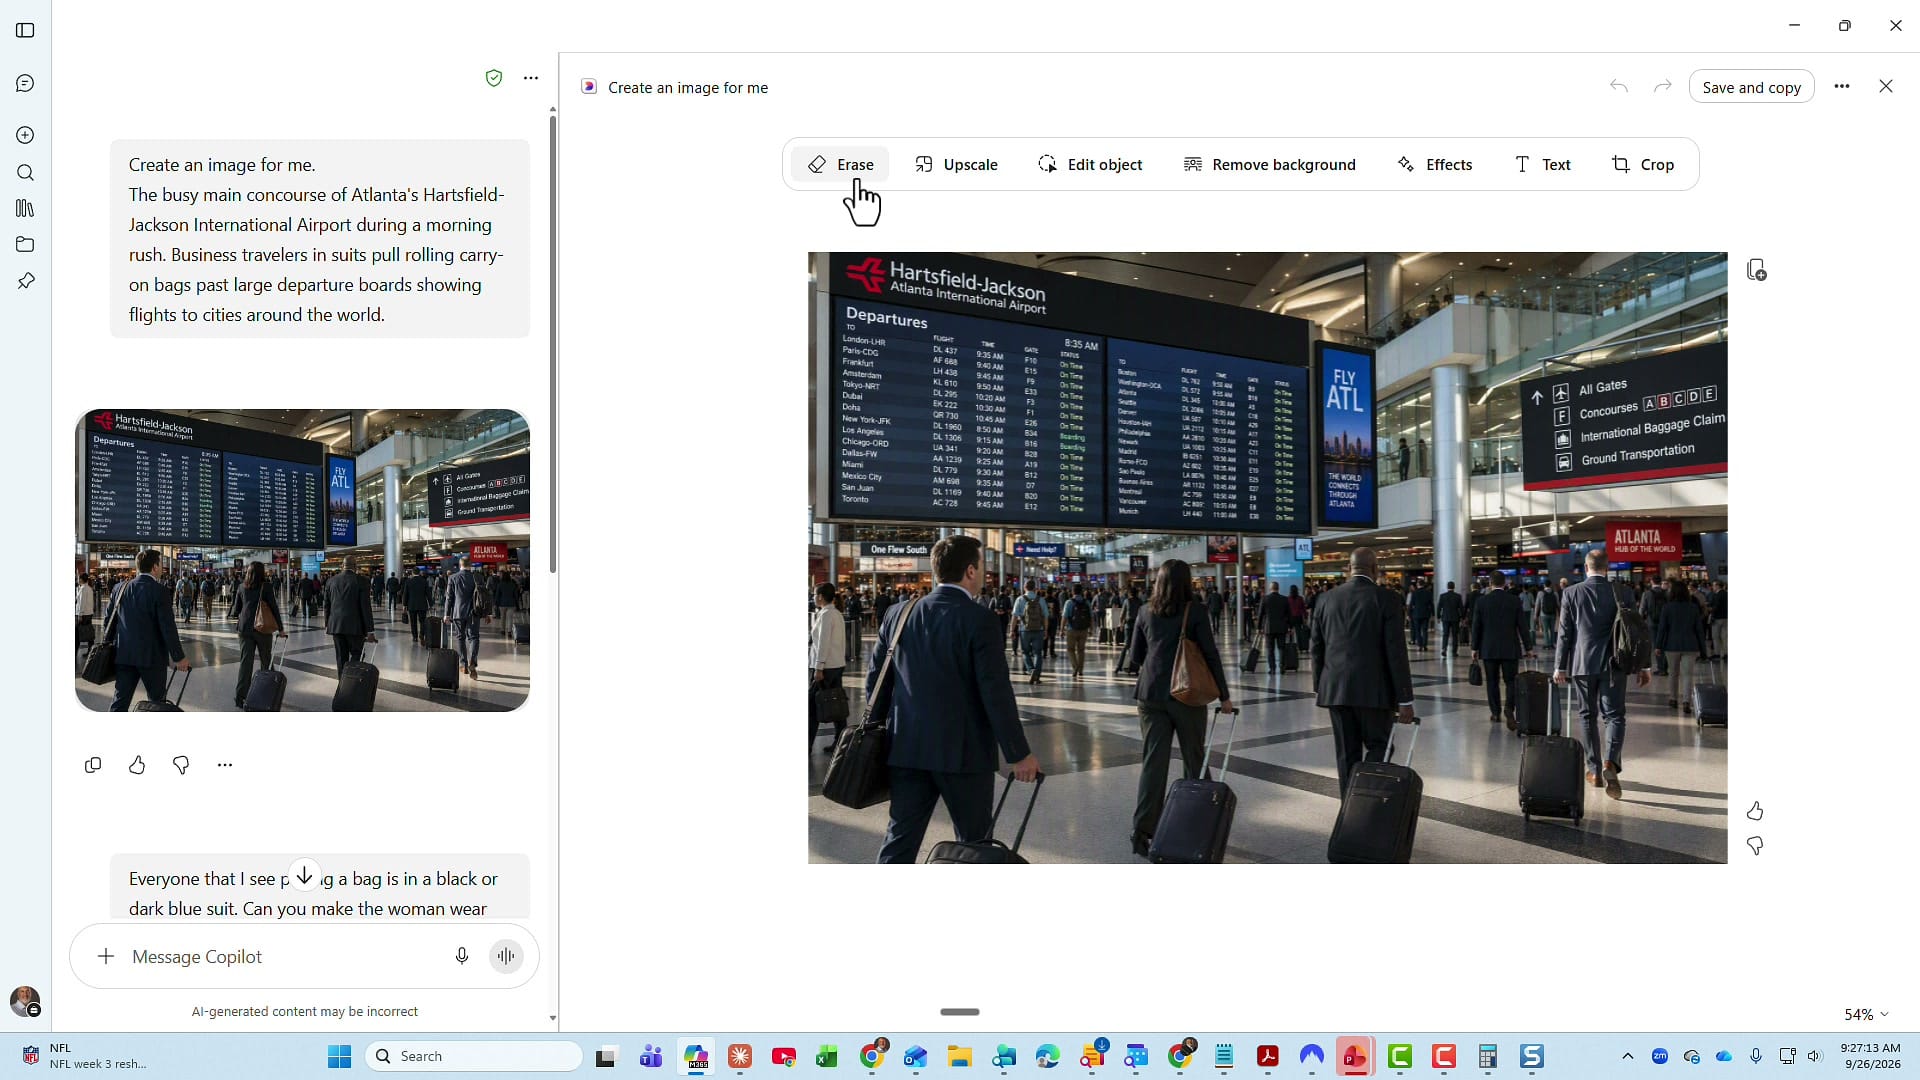Start a new chat with plus icon
1920x1080 pixels.
point(26,135)
